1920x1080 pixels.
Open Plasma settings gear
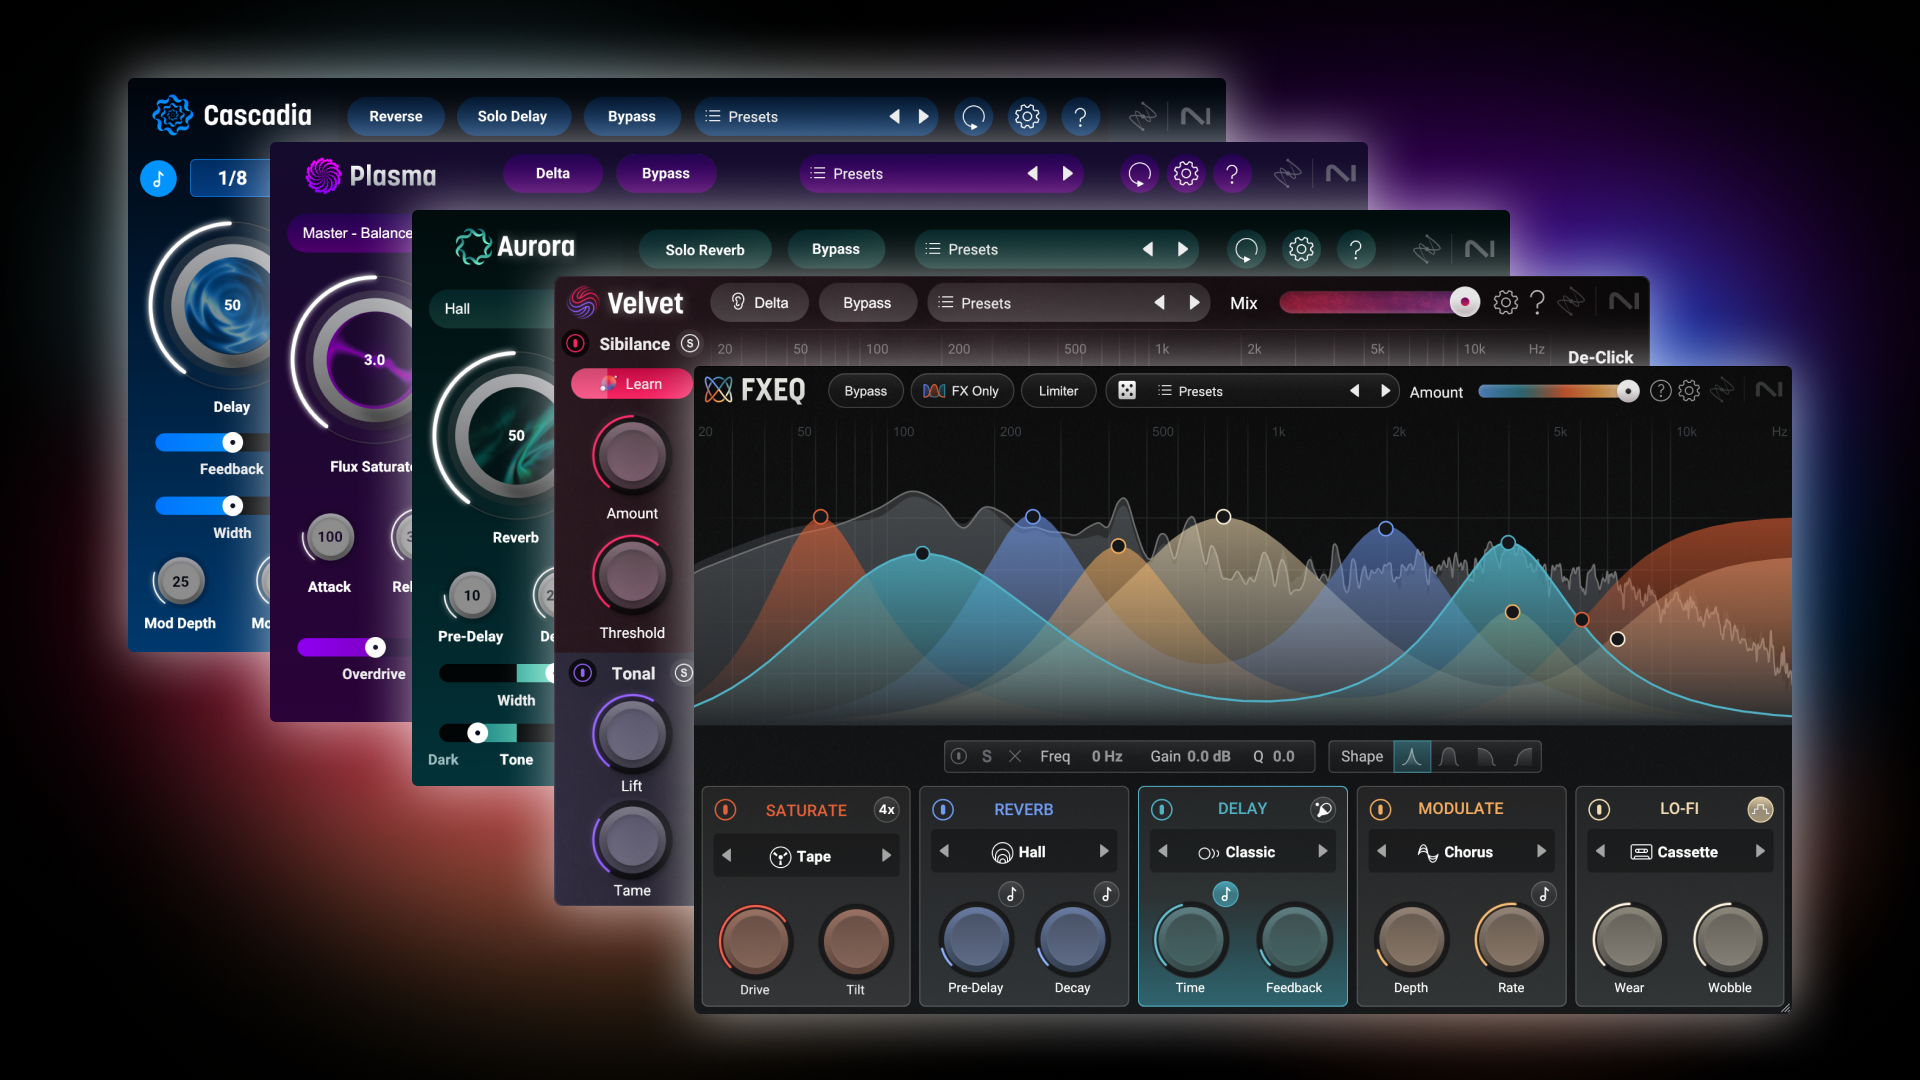tap(1186, 174)
